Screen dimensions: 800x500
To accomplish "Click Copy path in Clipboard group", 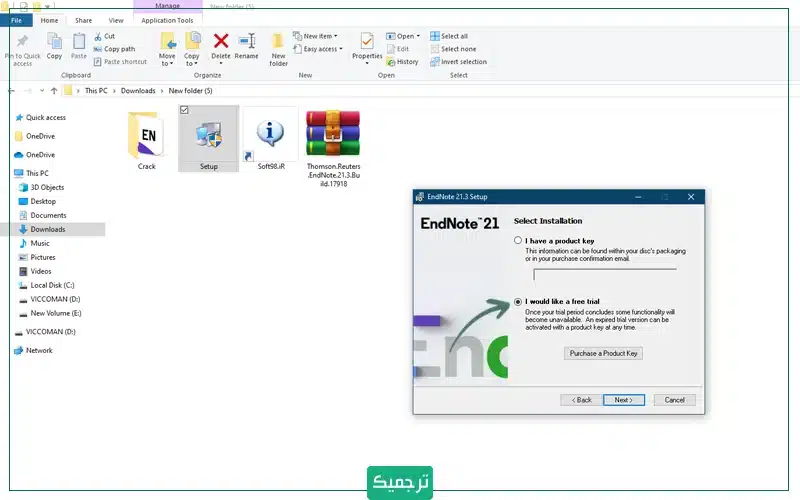I will (114, 49).
